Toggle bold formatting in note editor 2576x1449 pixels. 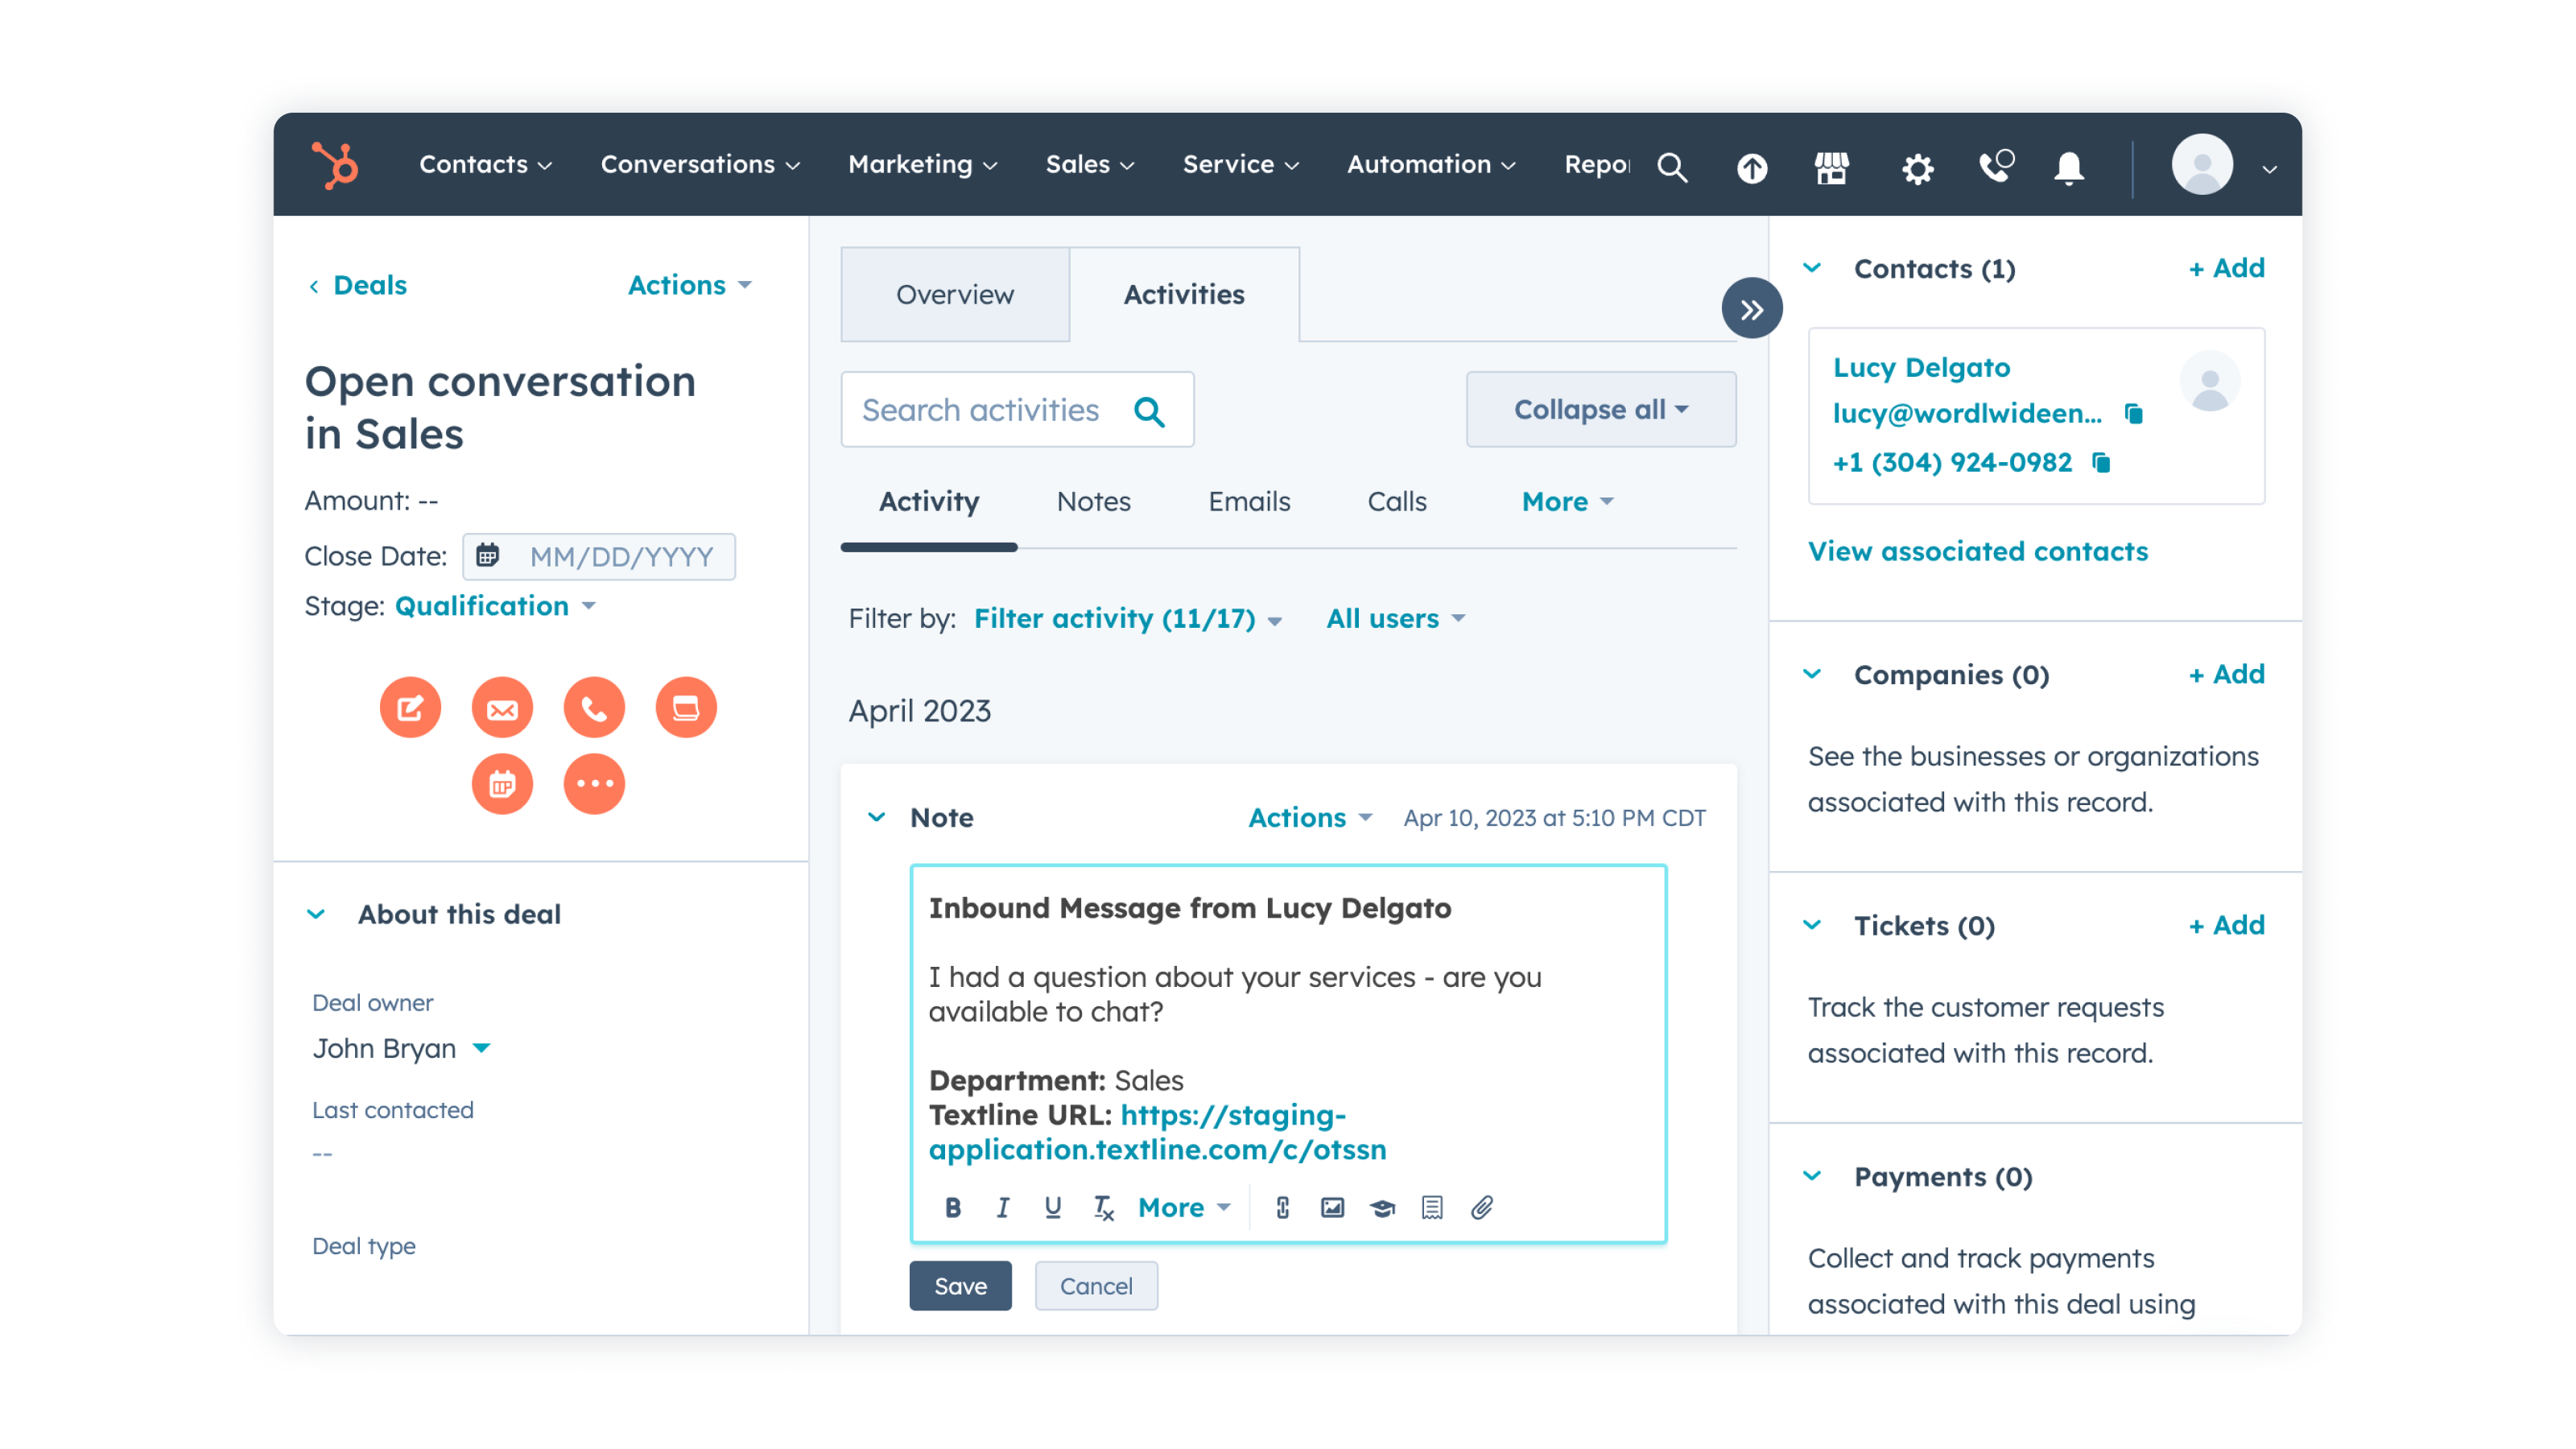[952, 1207]
